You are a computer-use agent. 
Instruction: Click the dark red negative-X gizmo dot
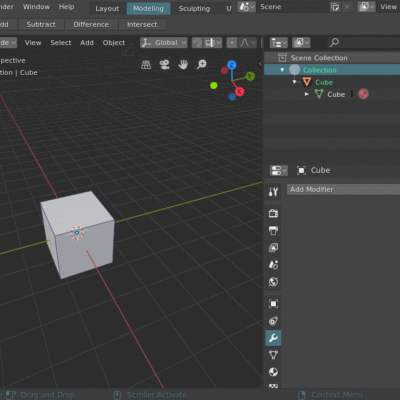(x=224, y=70)
